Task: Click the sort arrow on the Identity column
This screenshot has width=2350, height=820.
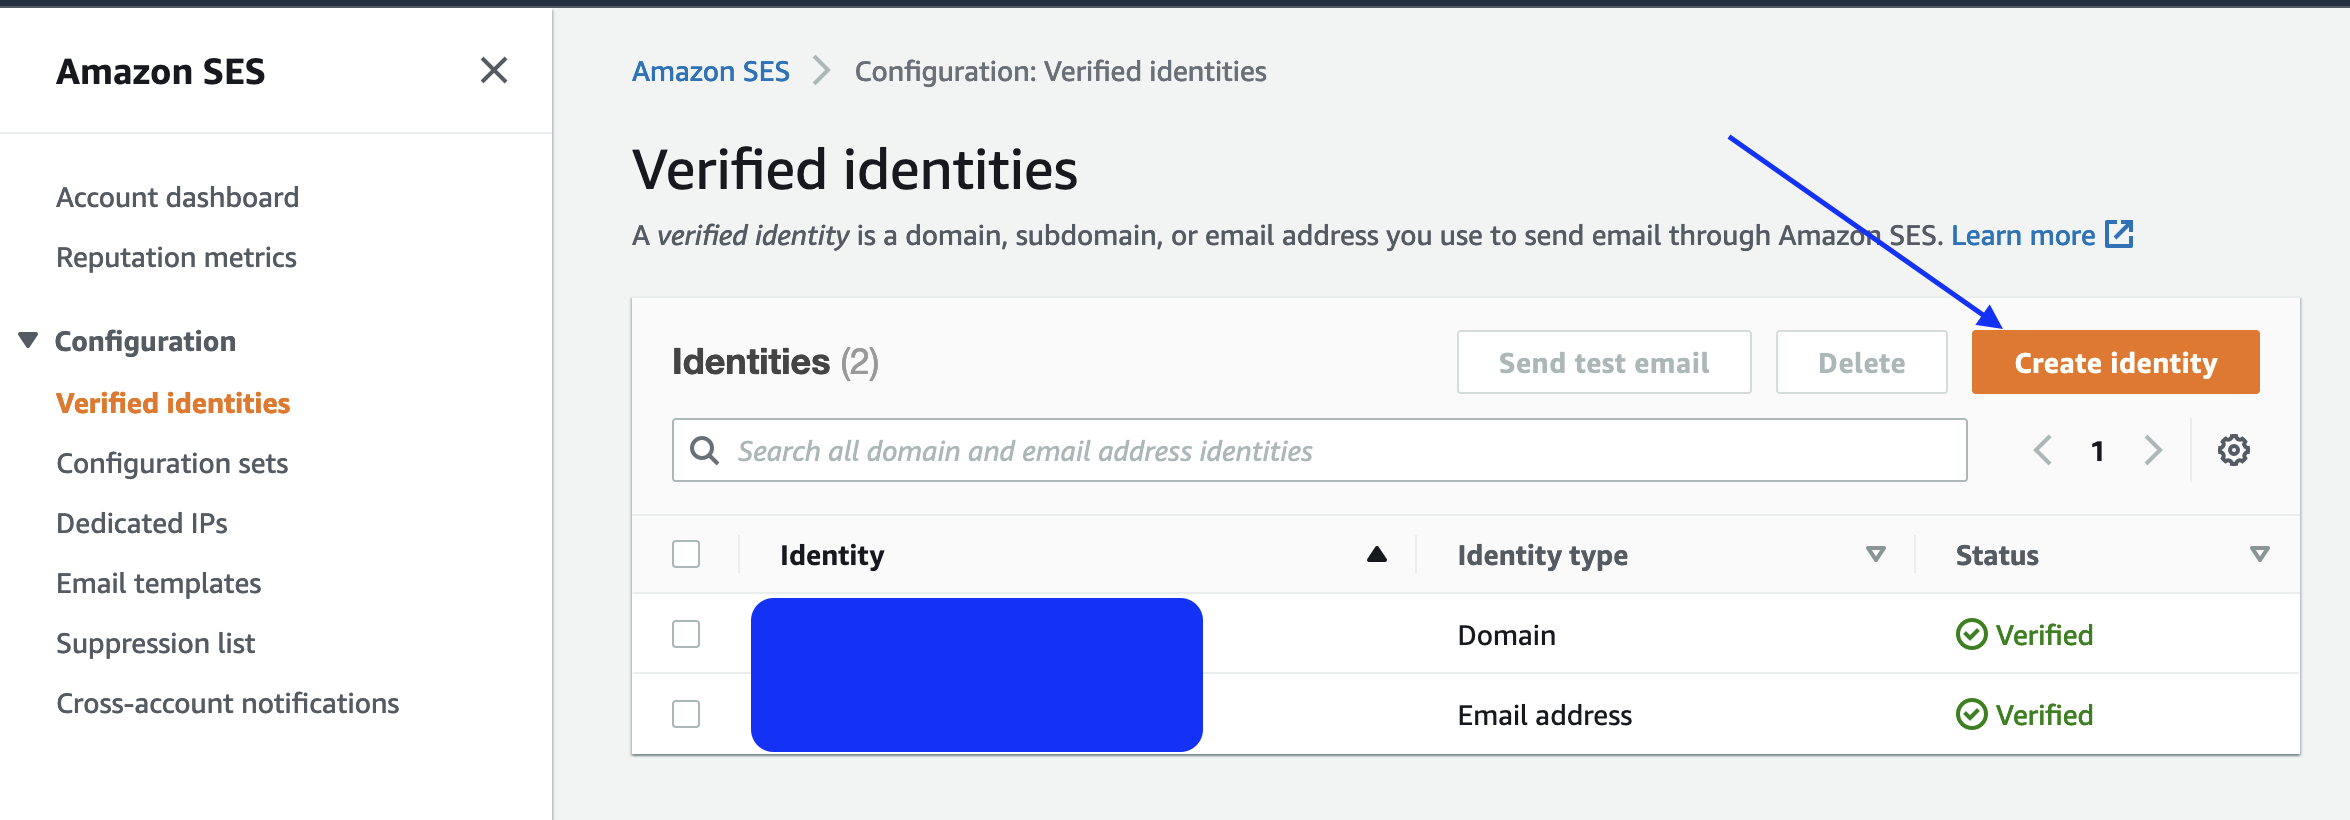Action: click(1375, 554)
